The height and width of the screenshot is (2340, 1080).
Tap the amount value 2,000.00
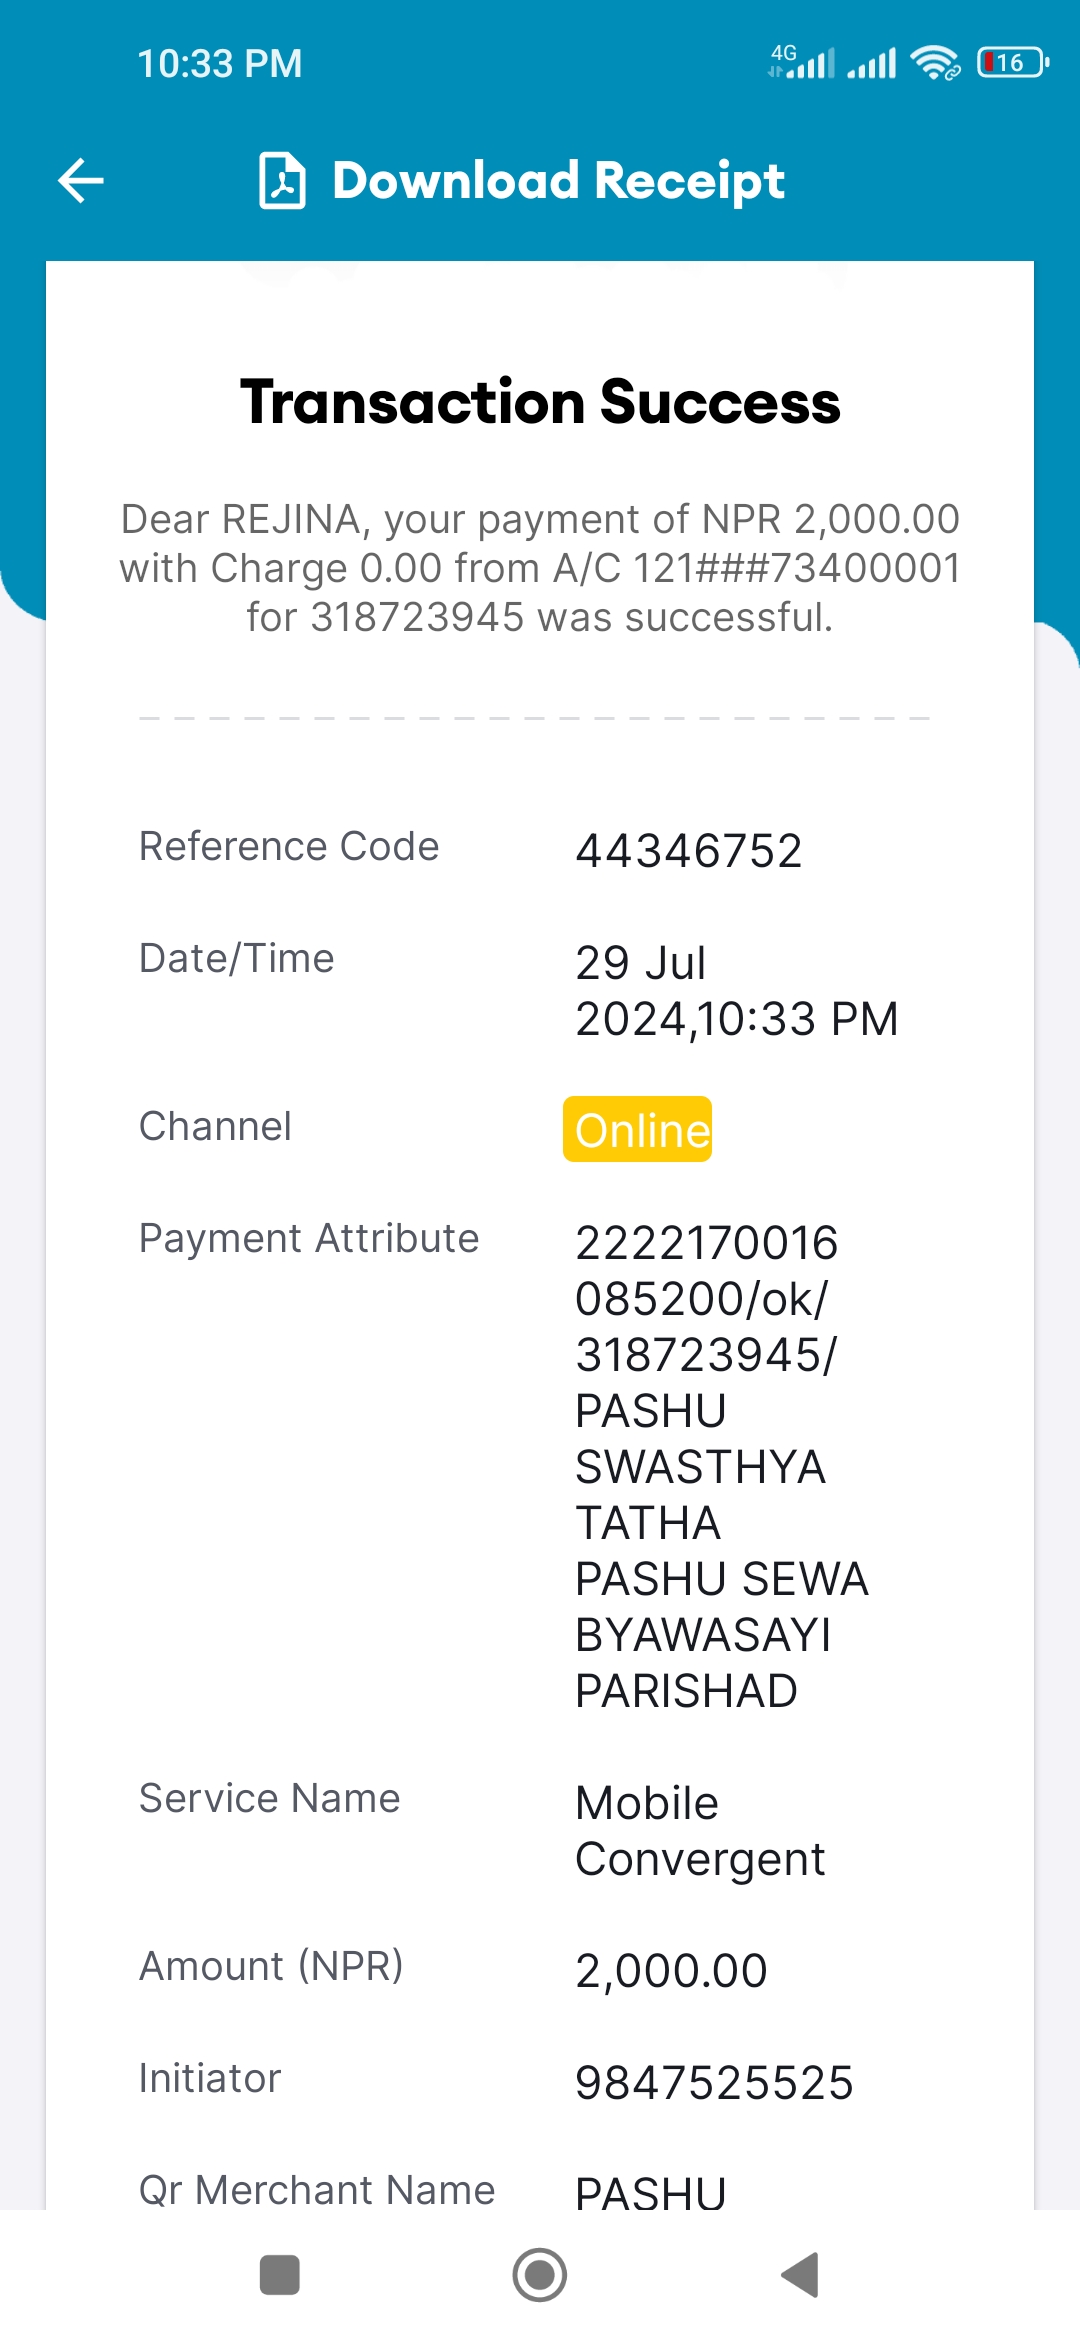click(672, 1971)
